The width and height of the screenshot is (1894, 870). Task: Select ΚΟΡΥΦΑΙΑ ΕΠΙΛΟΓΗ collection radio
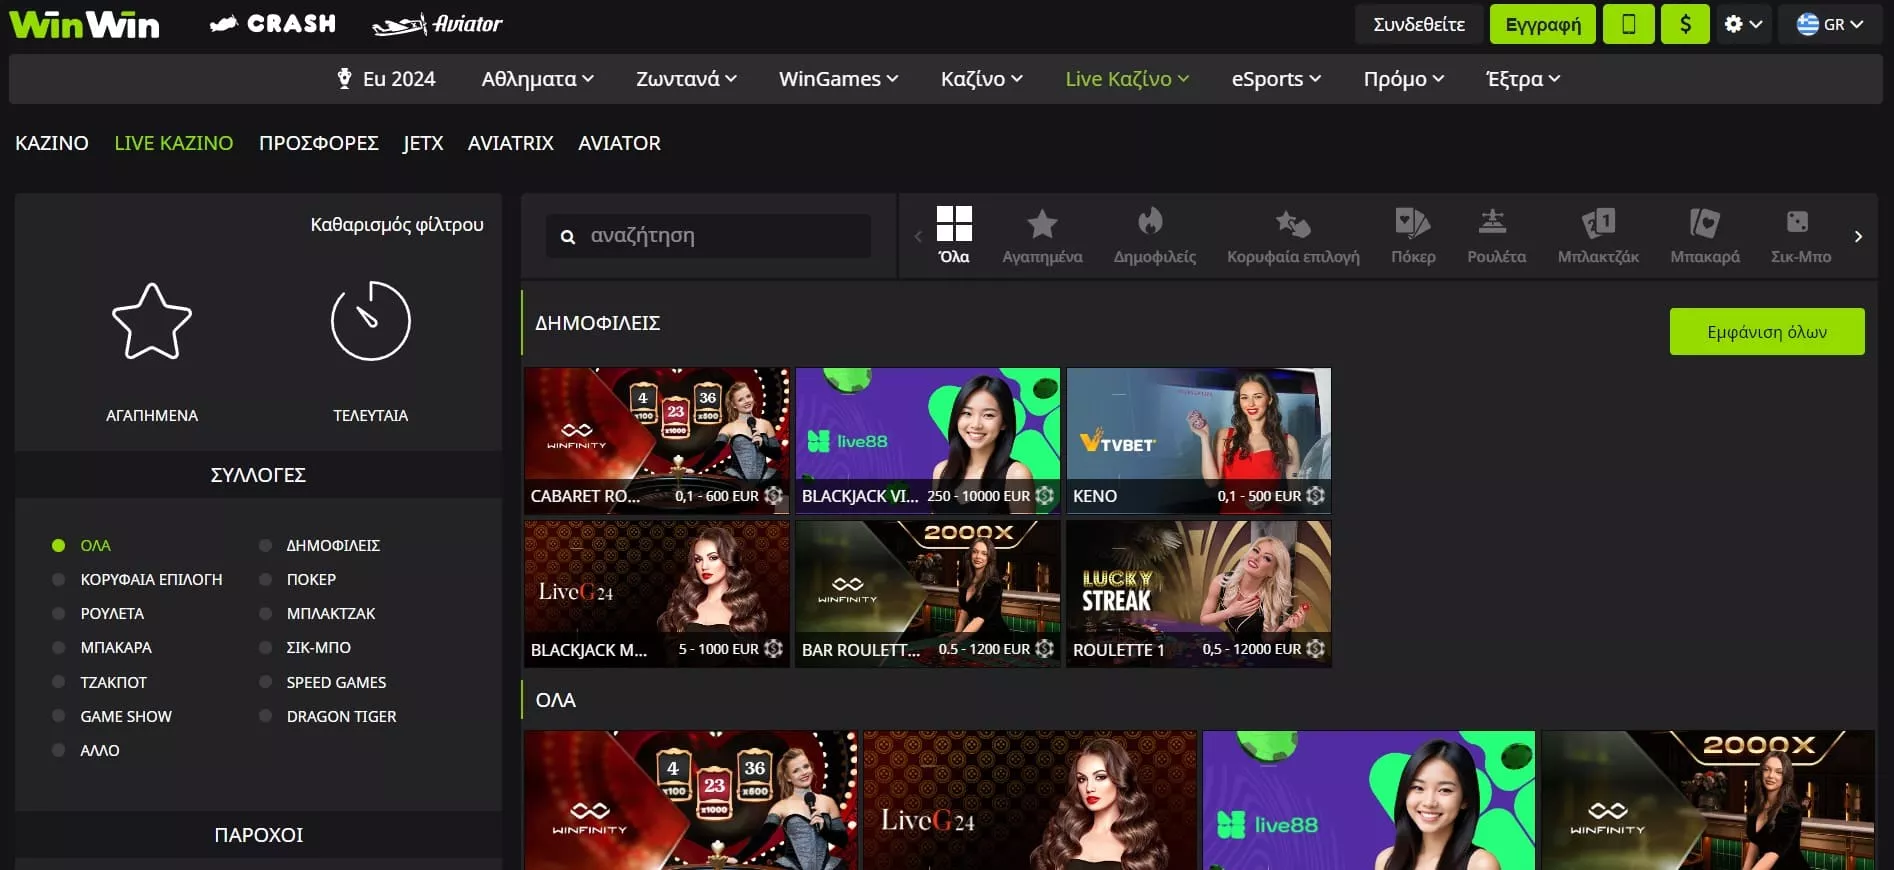coord(59,580)
